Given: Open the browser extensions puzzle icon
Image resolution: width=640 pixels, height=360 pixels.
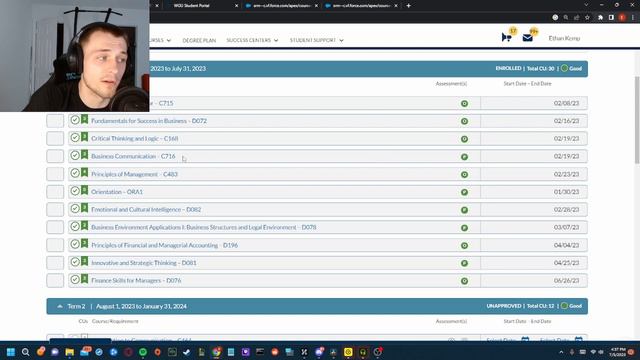Looking at the screenshot, I should 600,18.
